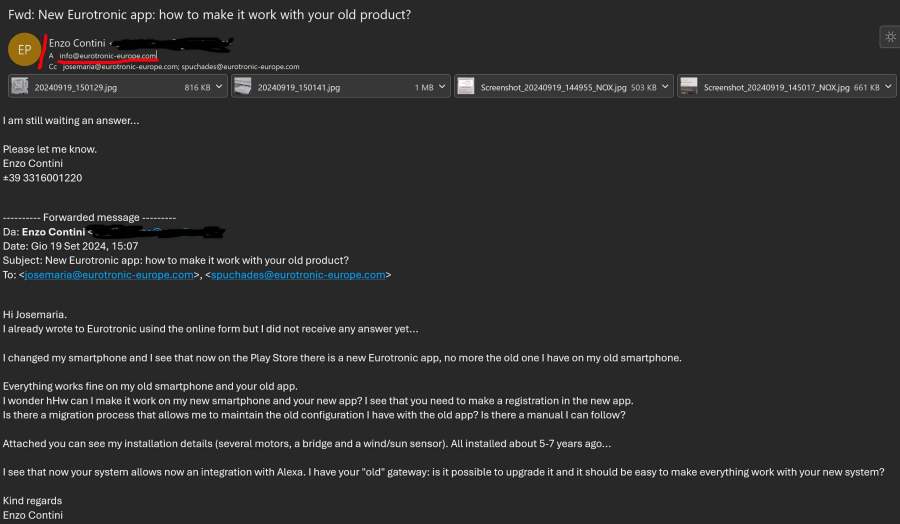The width and height of the screenshot is (900, 524).
Task: Click Screenshot_20240919_145017_NOX.jpg file icon
Action: point(689,87)
